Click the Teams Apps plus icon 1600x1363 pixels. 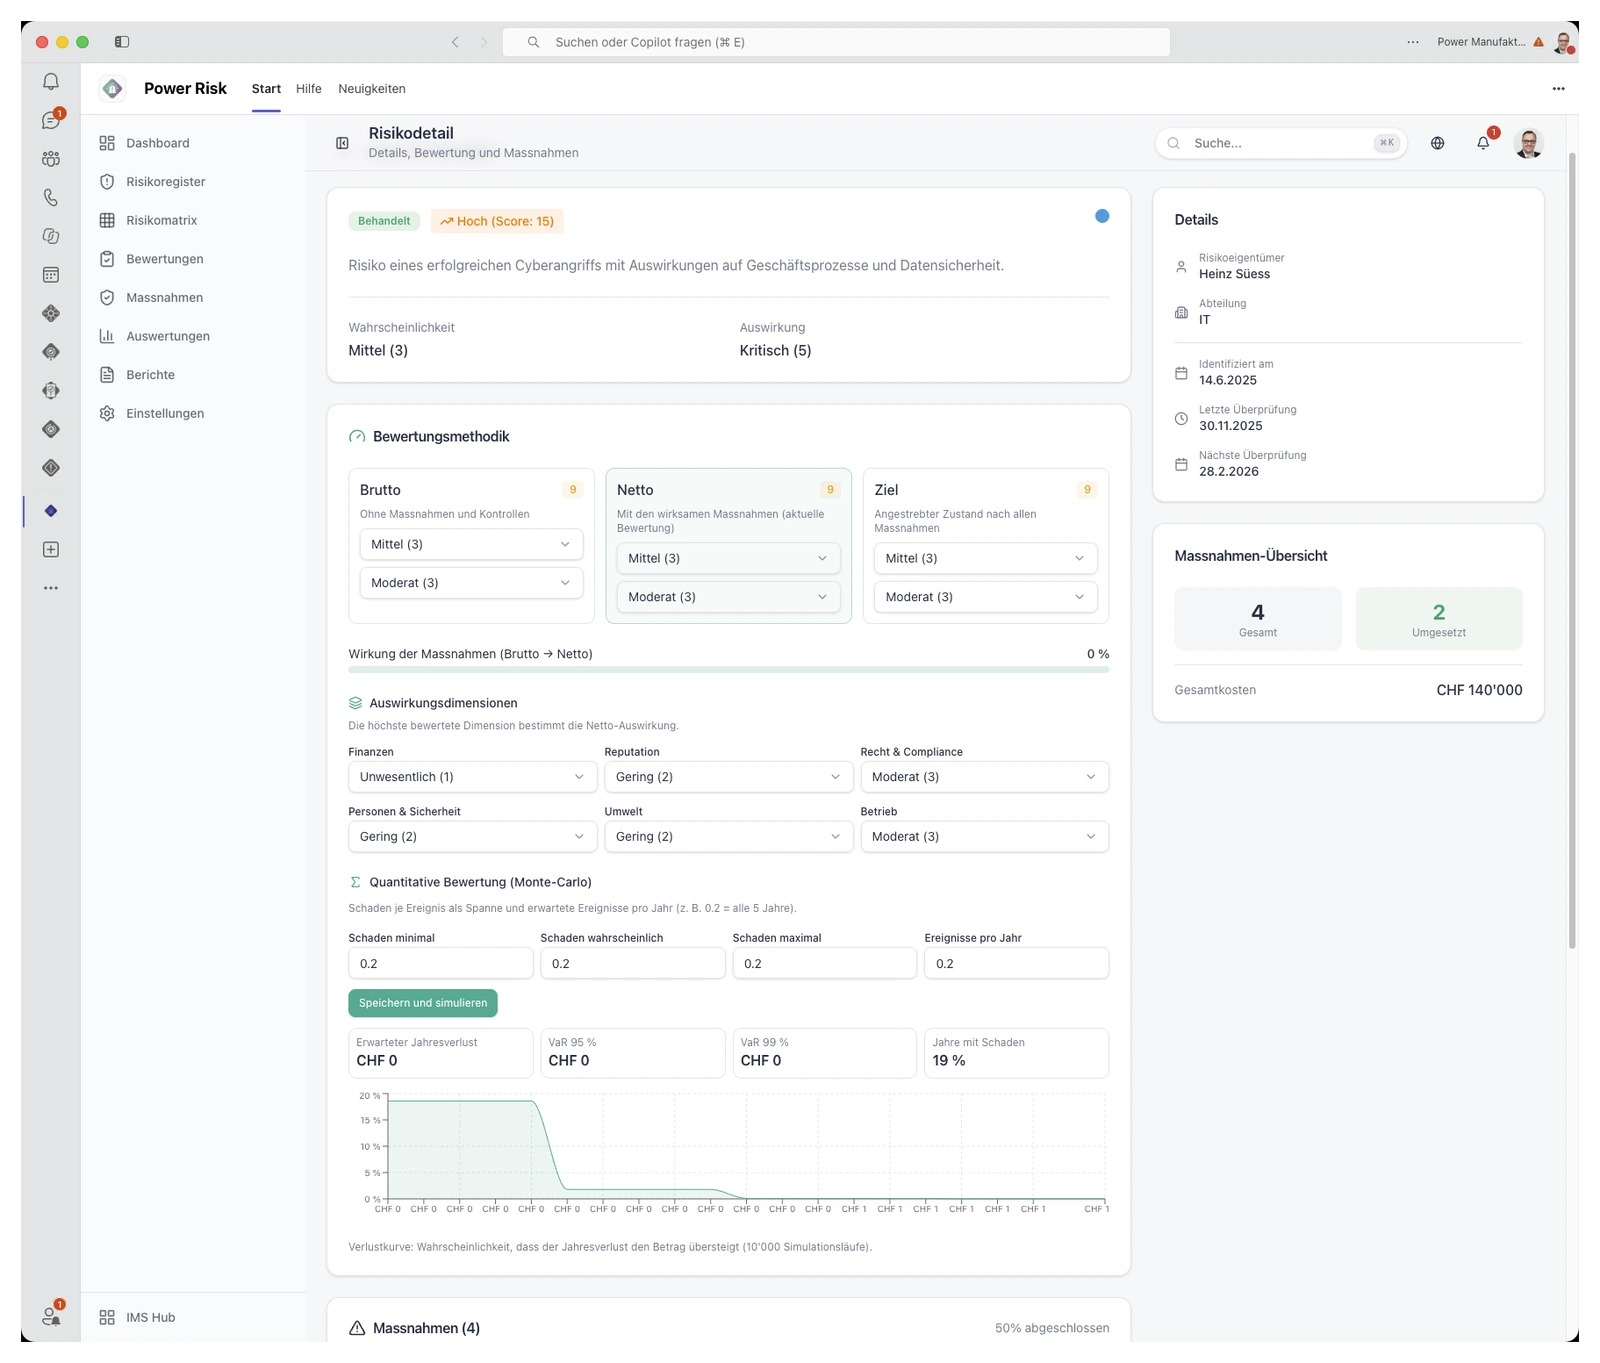[x=51, y=549]
